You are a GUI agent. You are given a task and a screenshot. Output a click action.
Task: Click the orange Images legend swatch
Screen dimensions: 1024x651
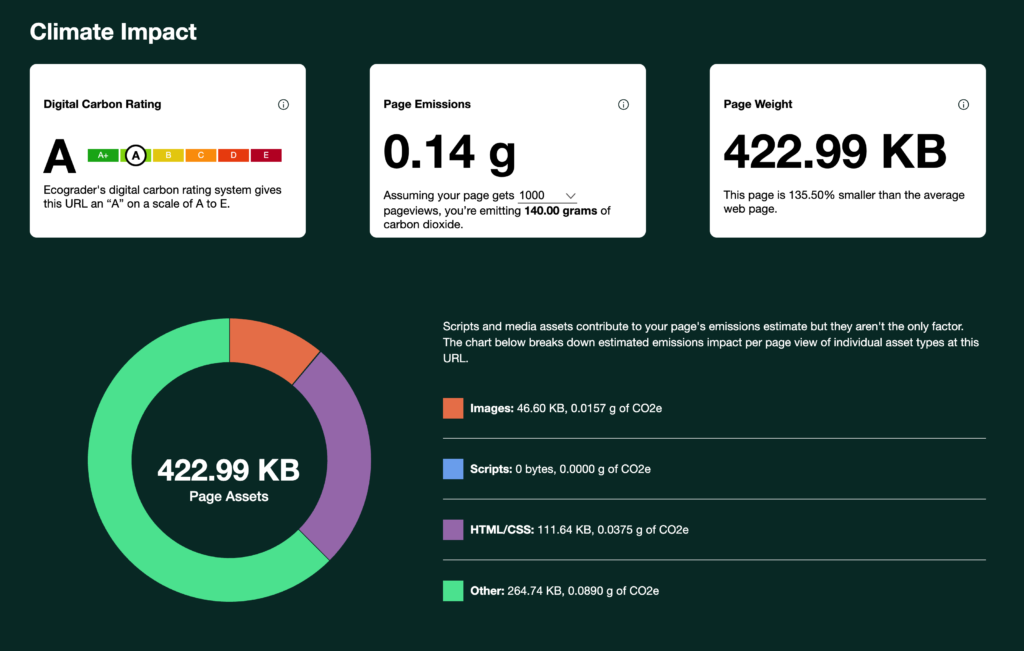coord(453,408)
